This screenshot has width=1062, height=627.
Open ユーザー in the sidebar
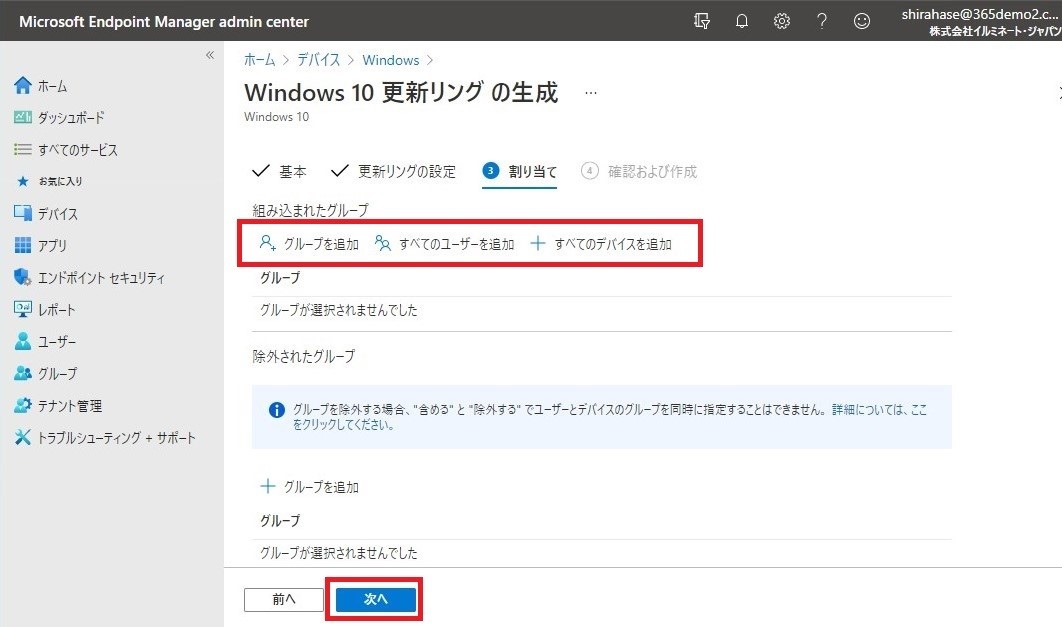(x=57, y=342)
